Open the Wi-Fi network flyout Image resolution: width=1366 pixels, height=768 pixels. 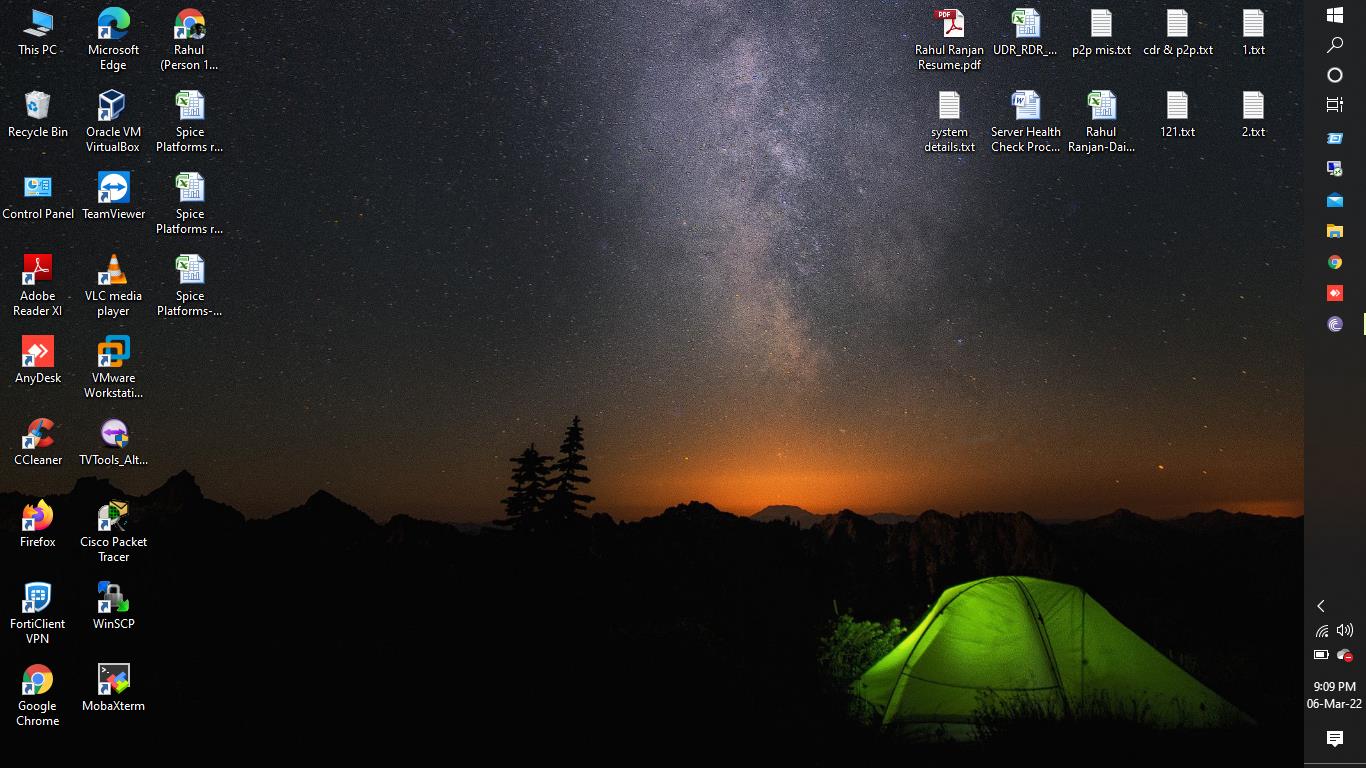1321,631
